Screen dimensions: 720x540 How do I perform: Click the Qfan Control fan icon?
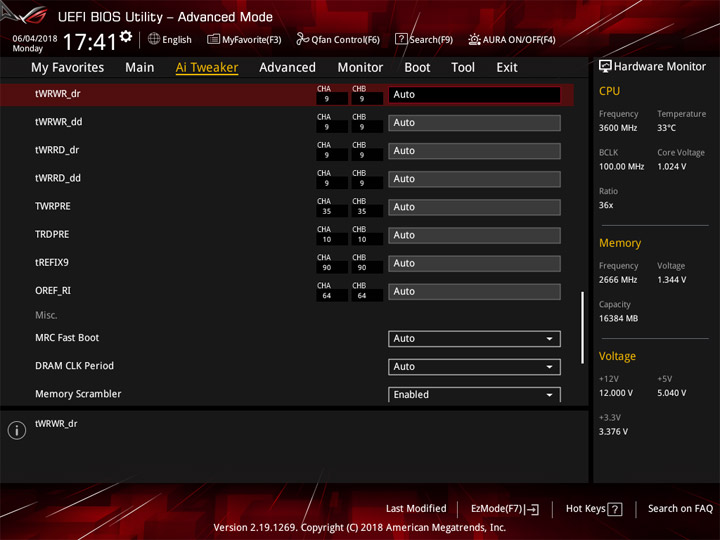[302, 39]
